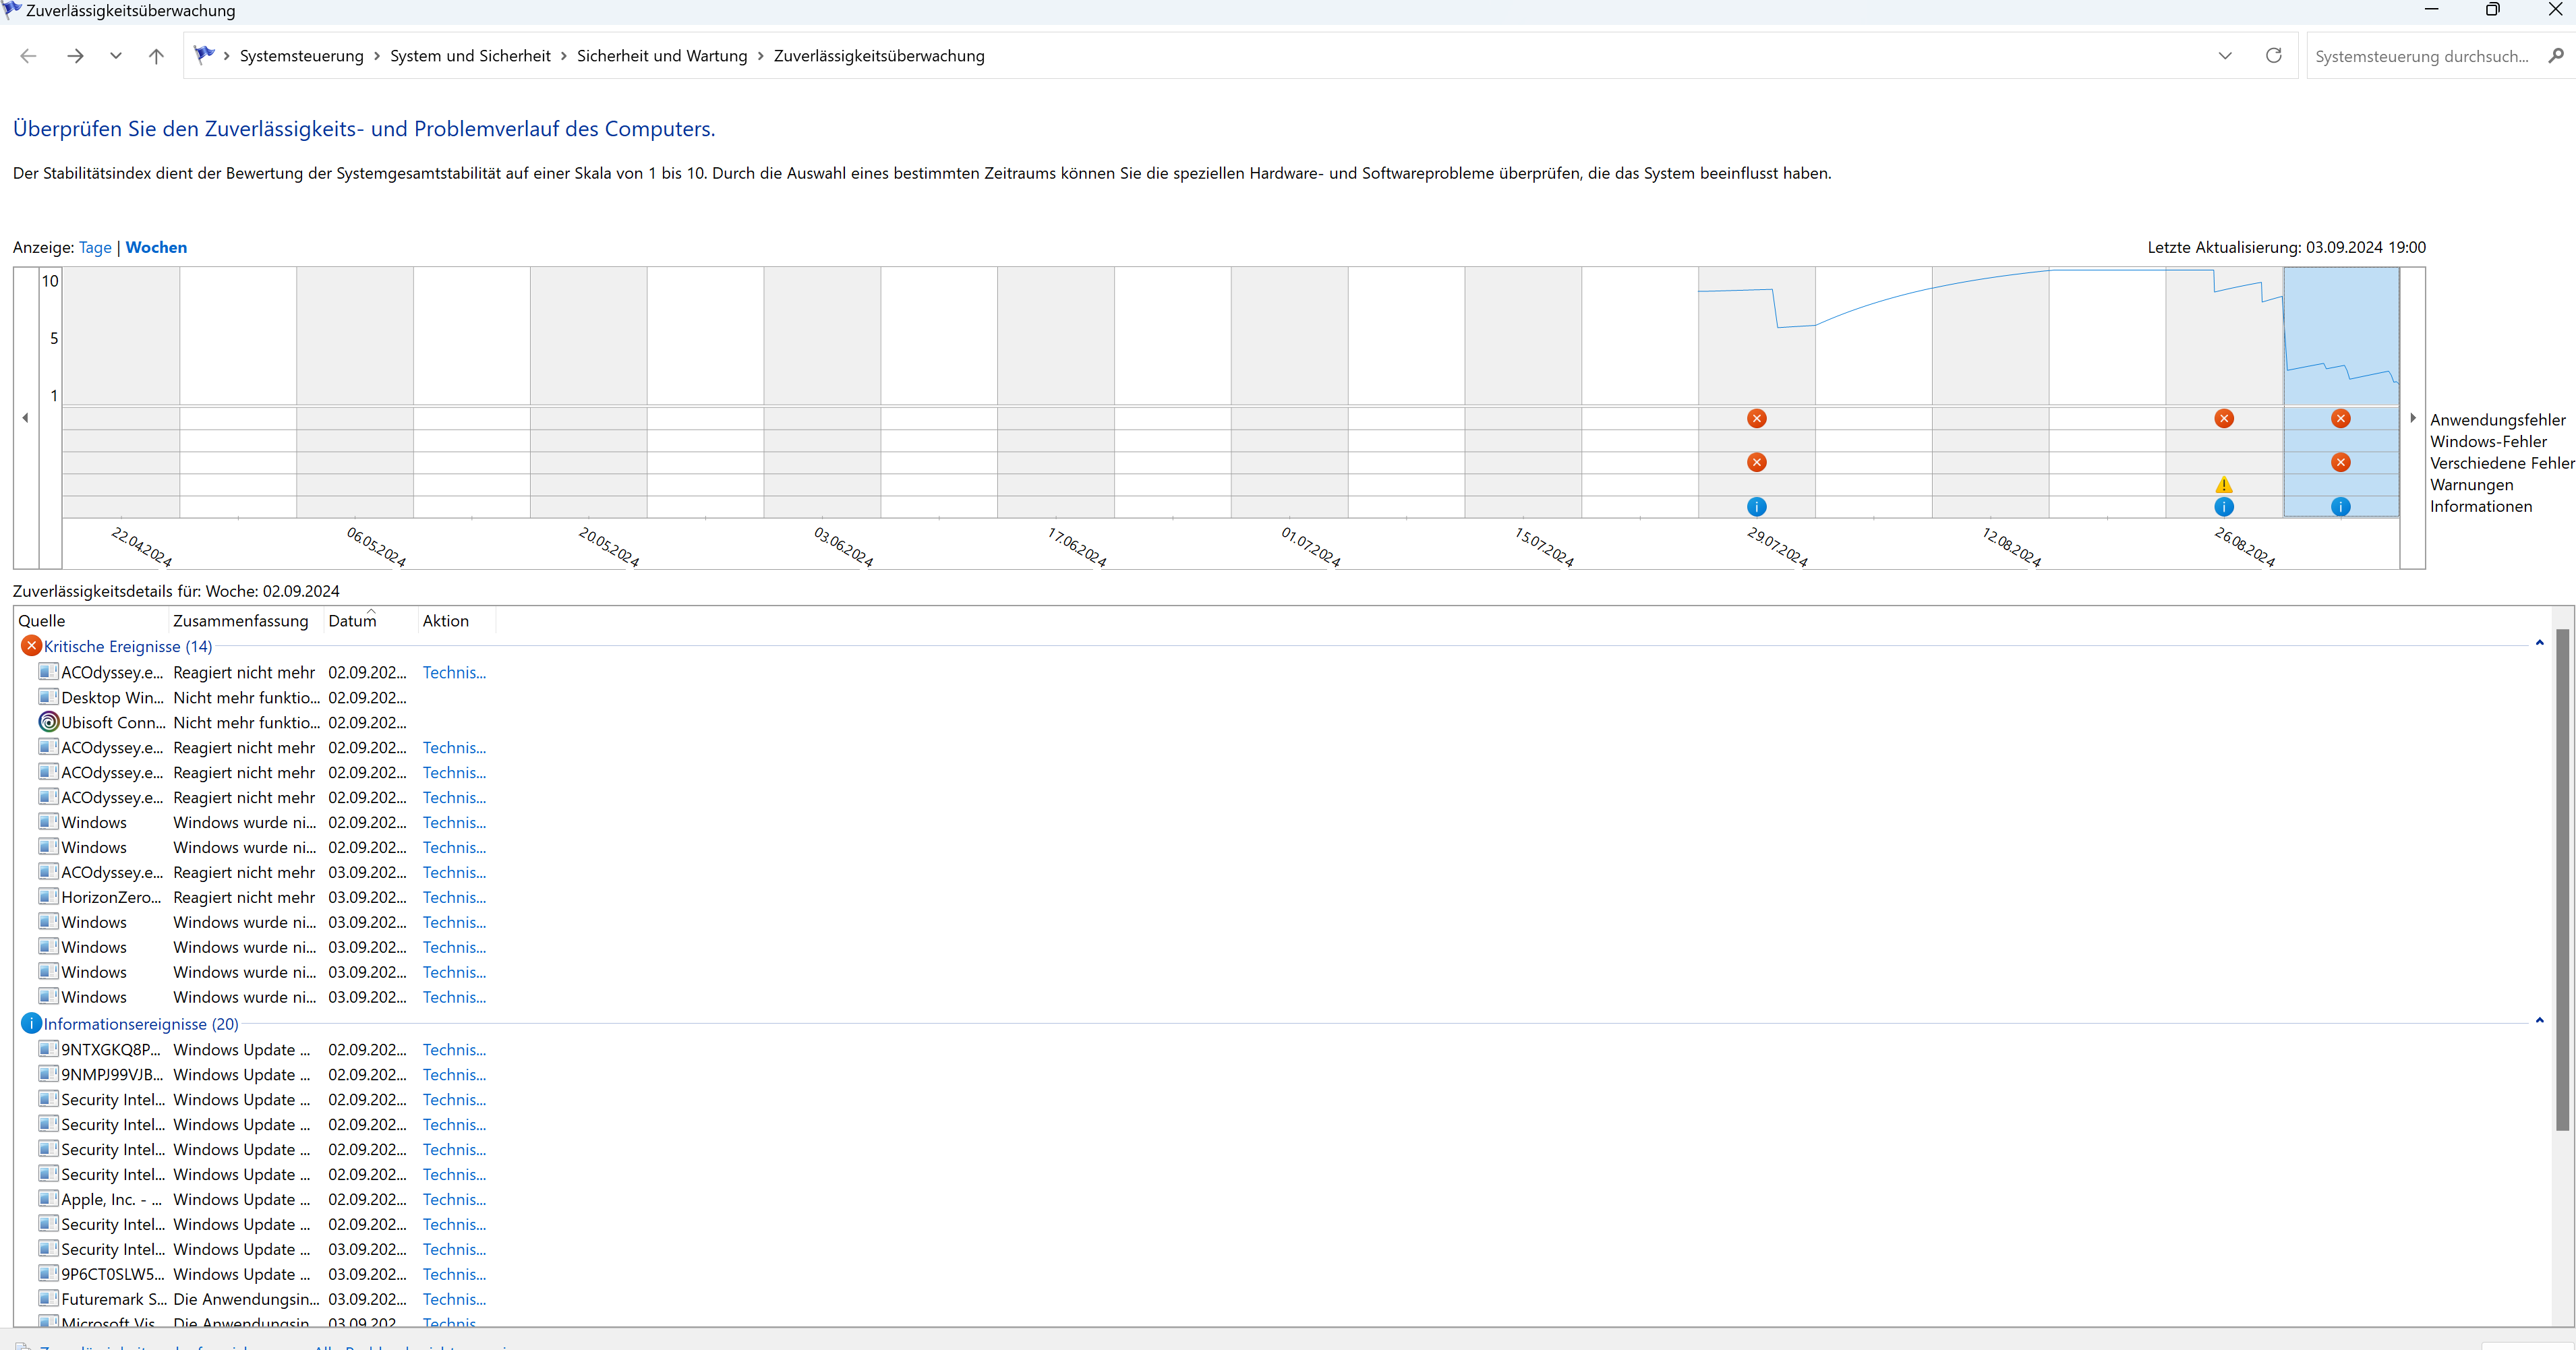This screenshot has width=2576, height=1350.
Task: Open address bar history dropdown
Action: tap(2225, 56)
